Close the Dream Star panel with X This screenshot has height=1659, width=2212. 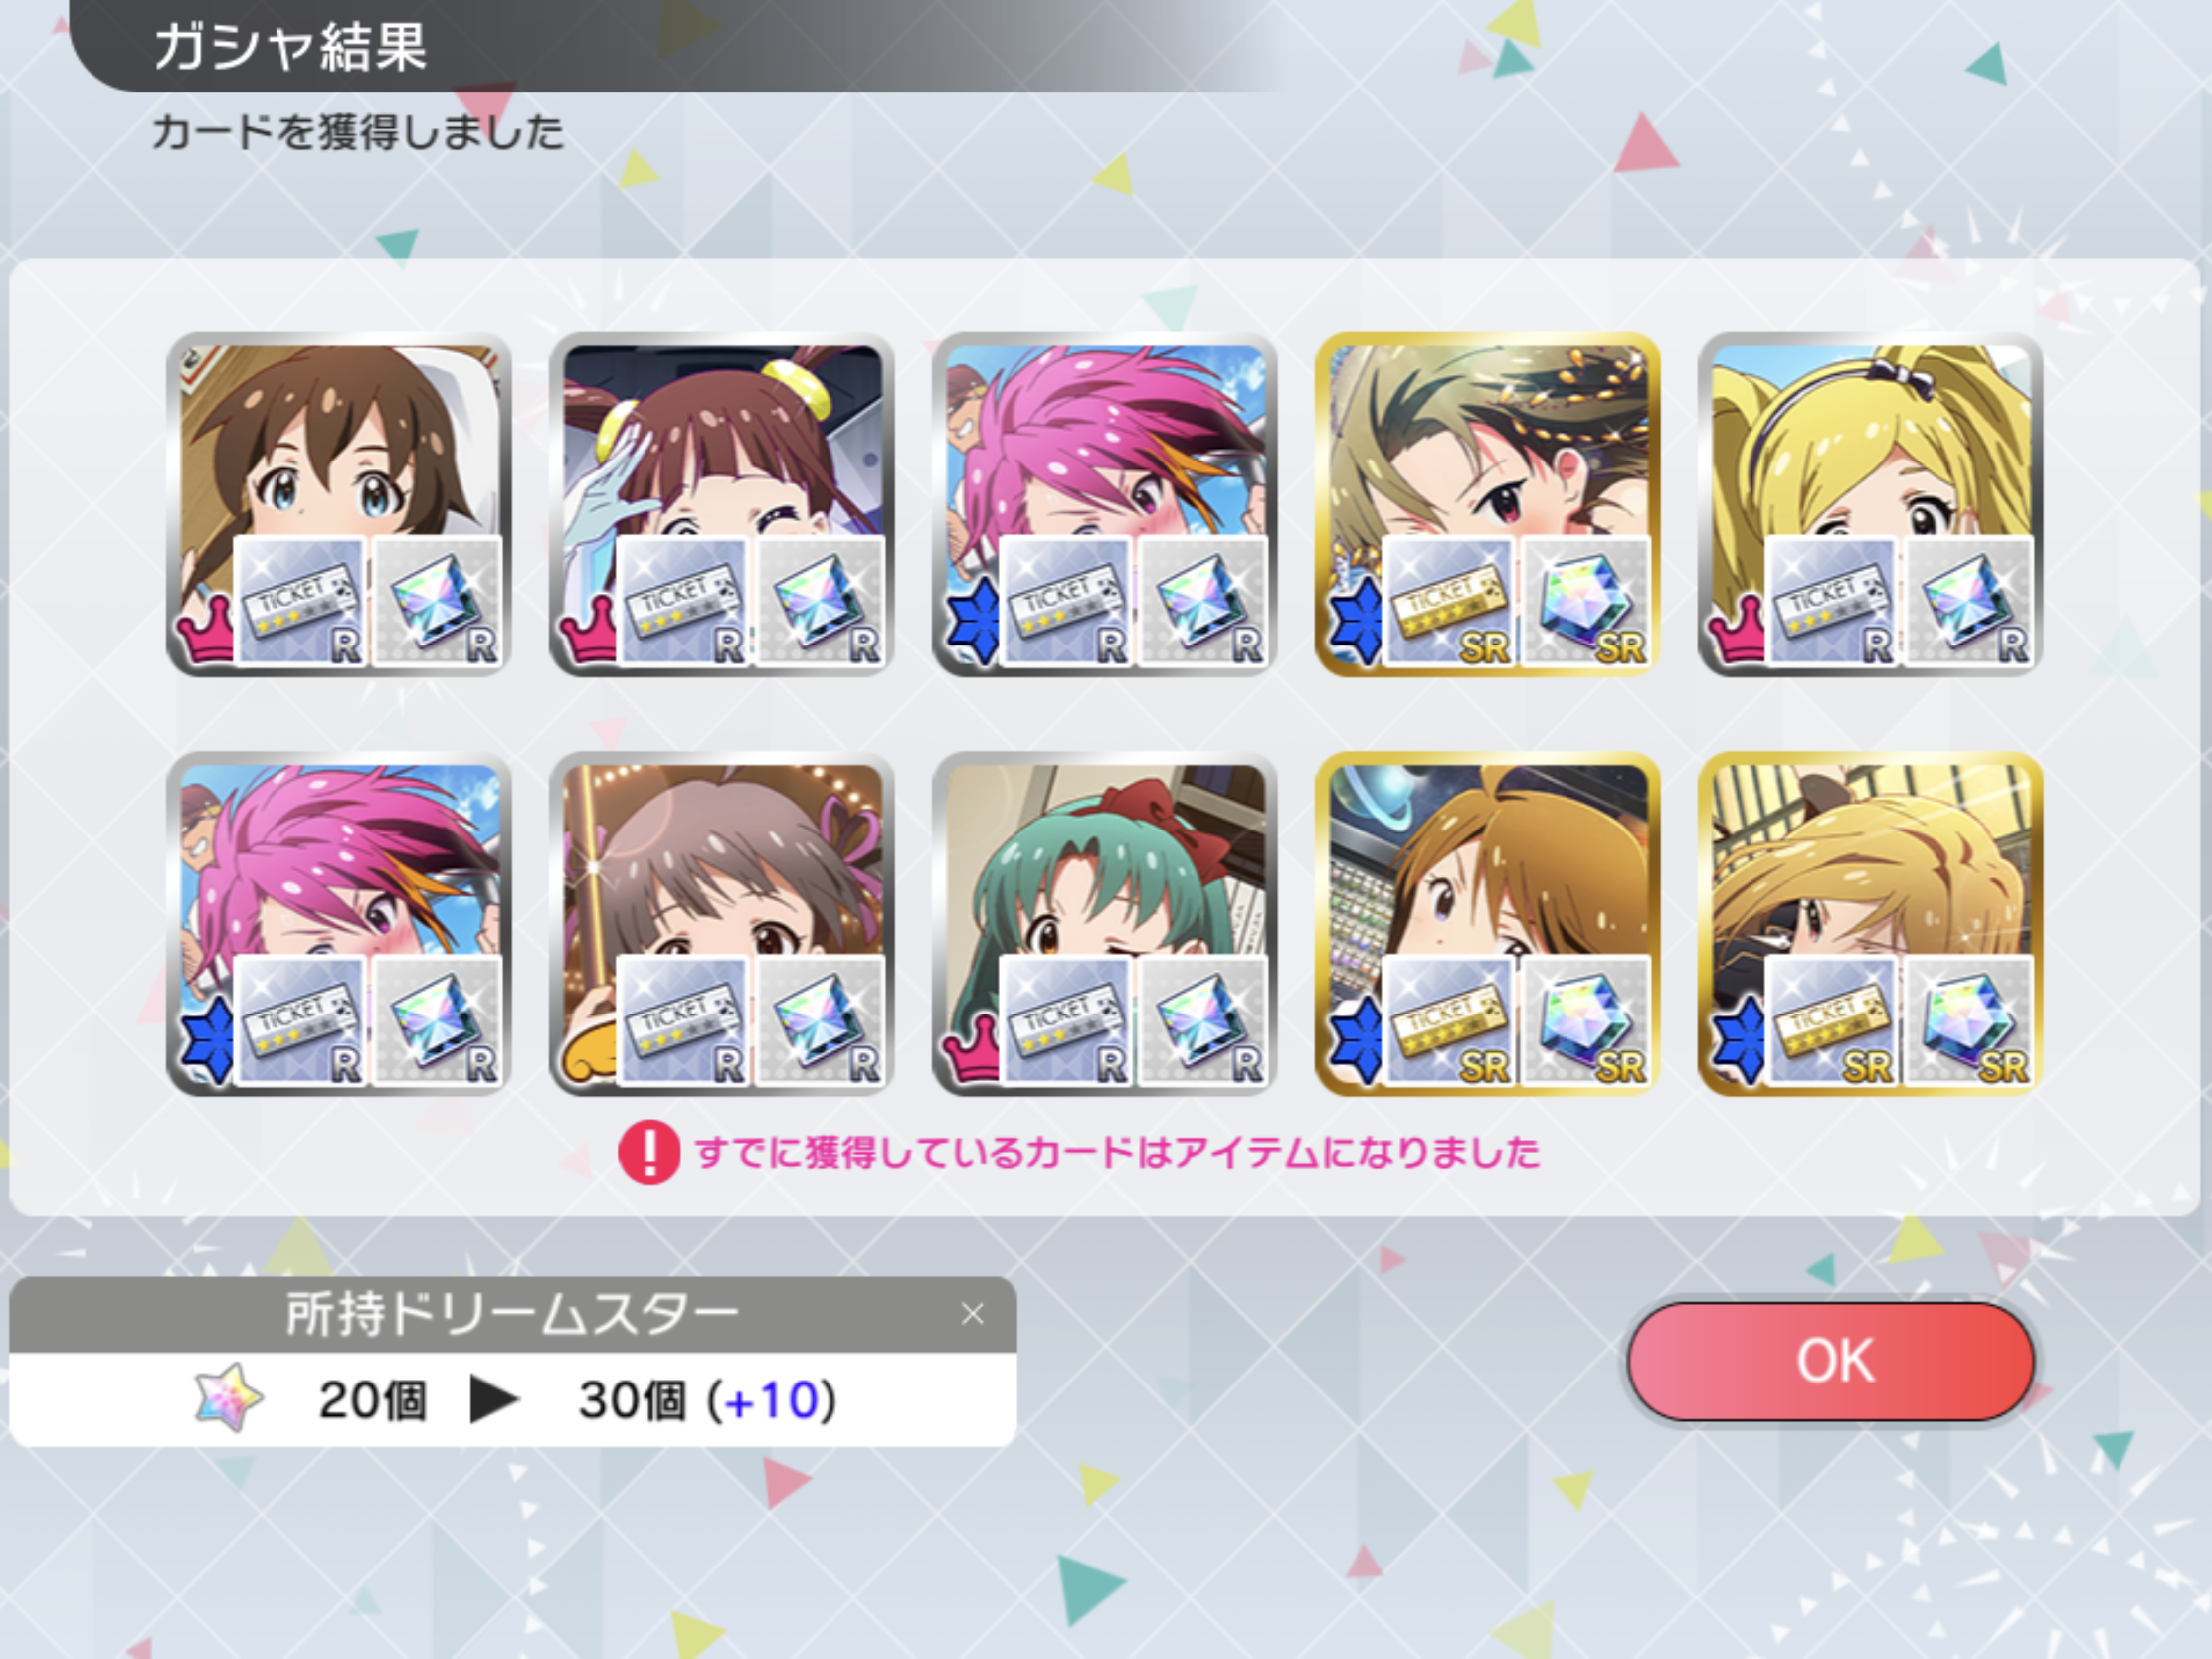[972, 1314]
